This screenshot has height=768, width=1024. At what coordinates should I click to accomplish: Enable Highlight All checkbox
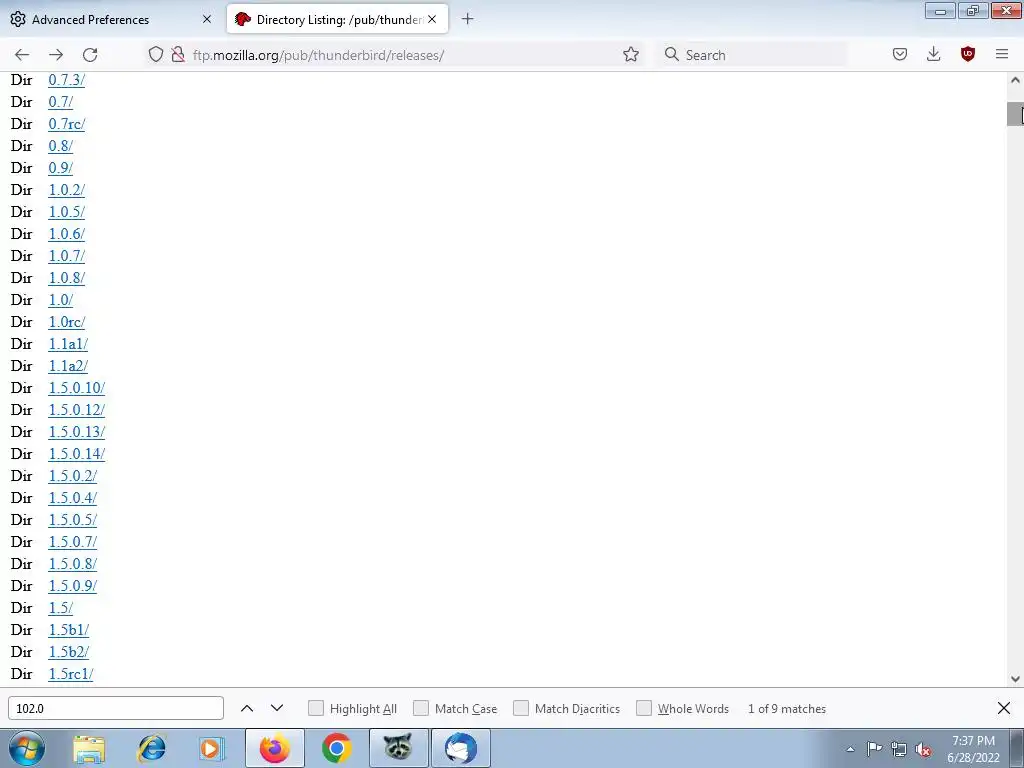pos(315,709)
